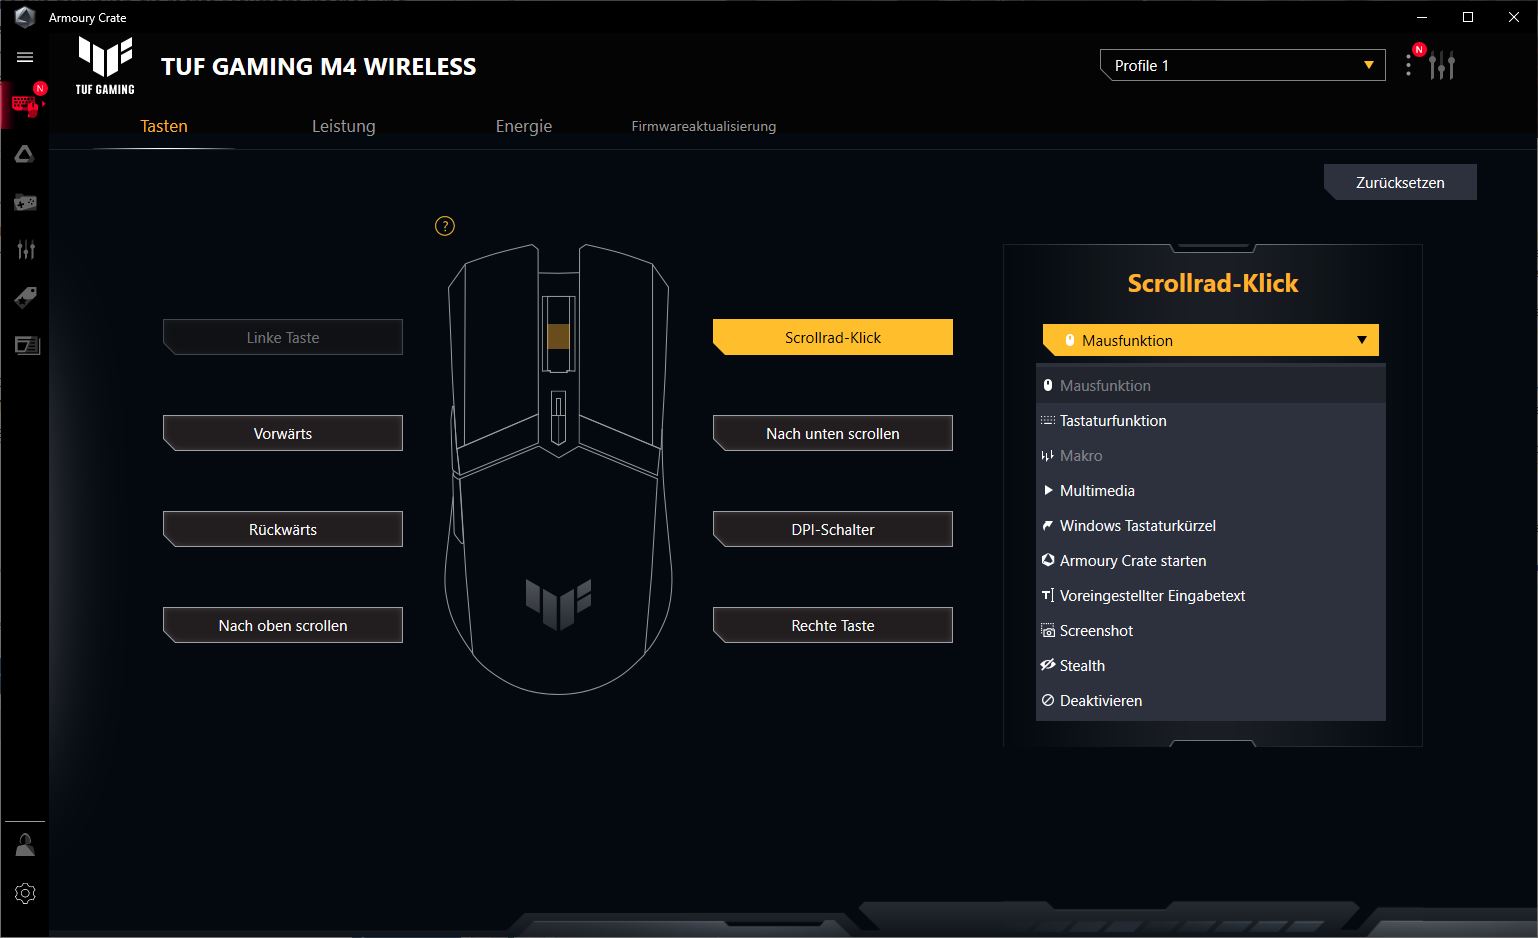The height and width of the screenshot is (938, 1538).
Task: Select the Scrollrad-Klick button
Action: pos(833,337)
